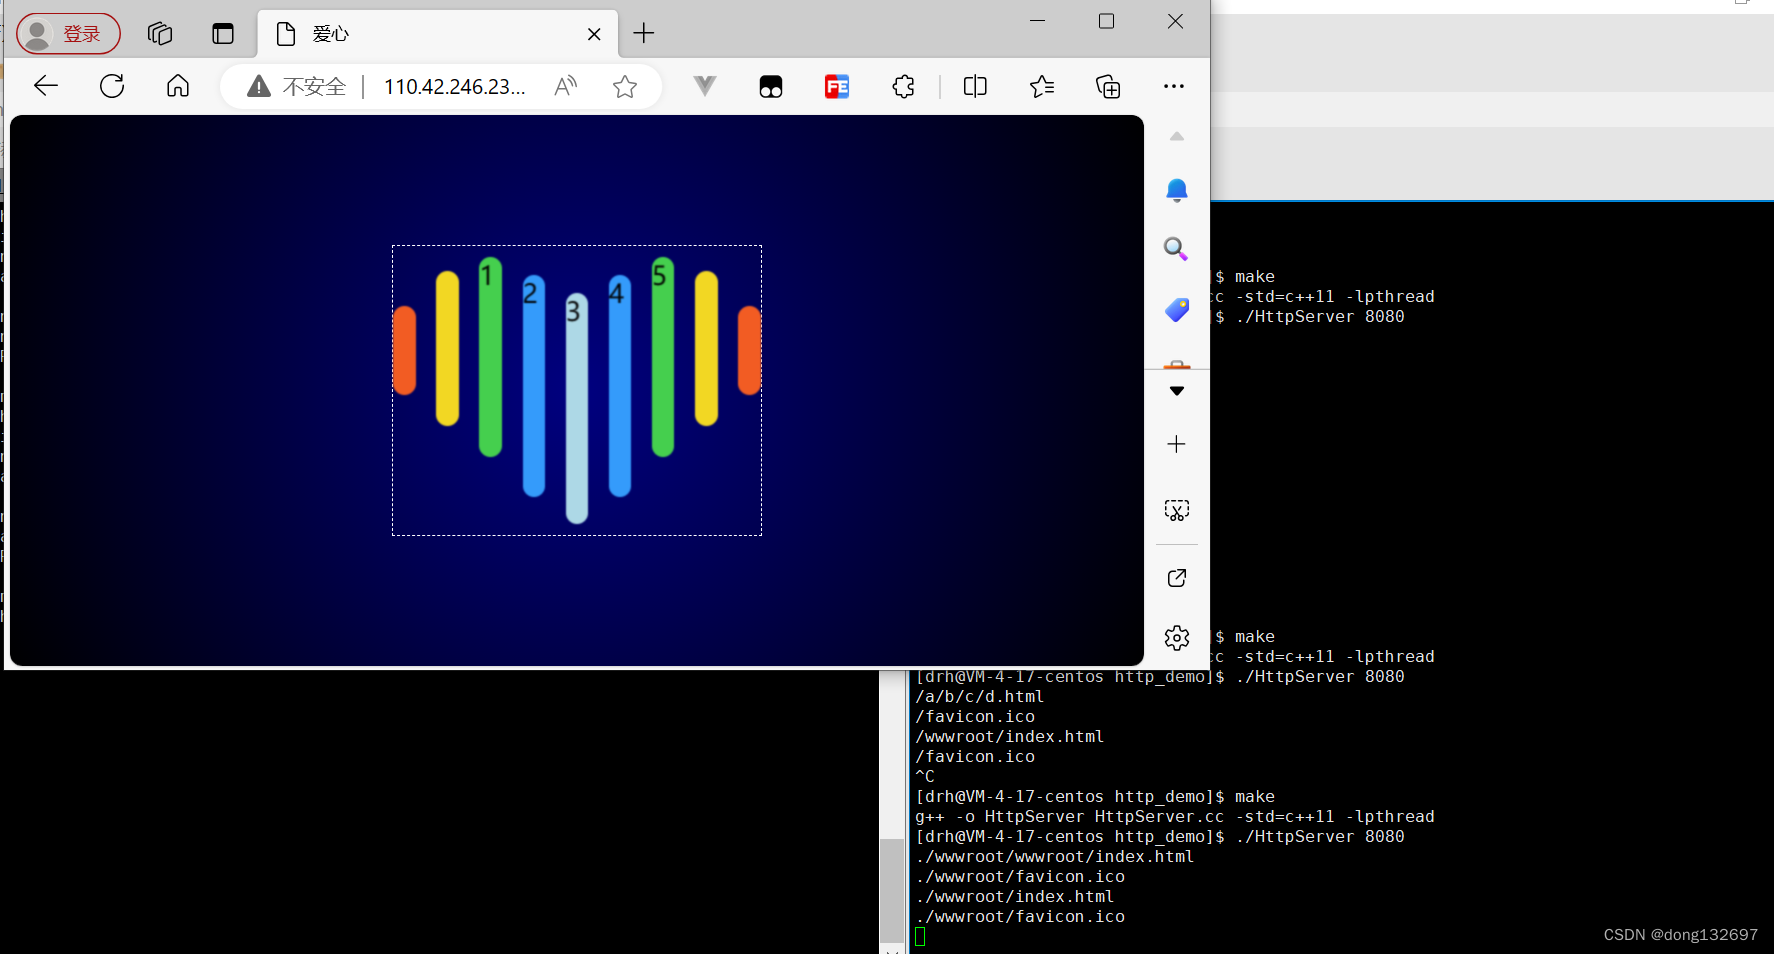Click the last ./wwwroot/favicon.ico terminal line

tap(1020, 917)
